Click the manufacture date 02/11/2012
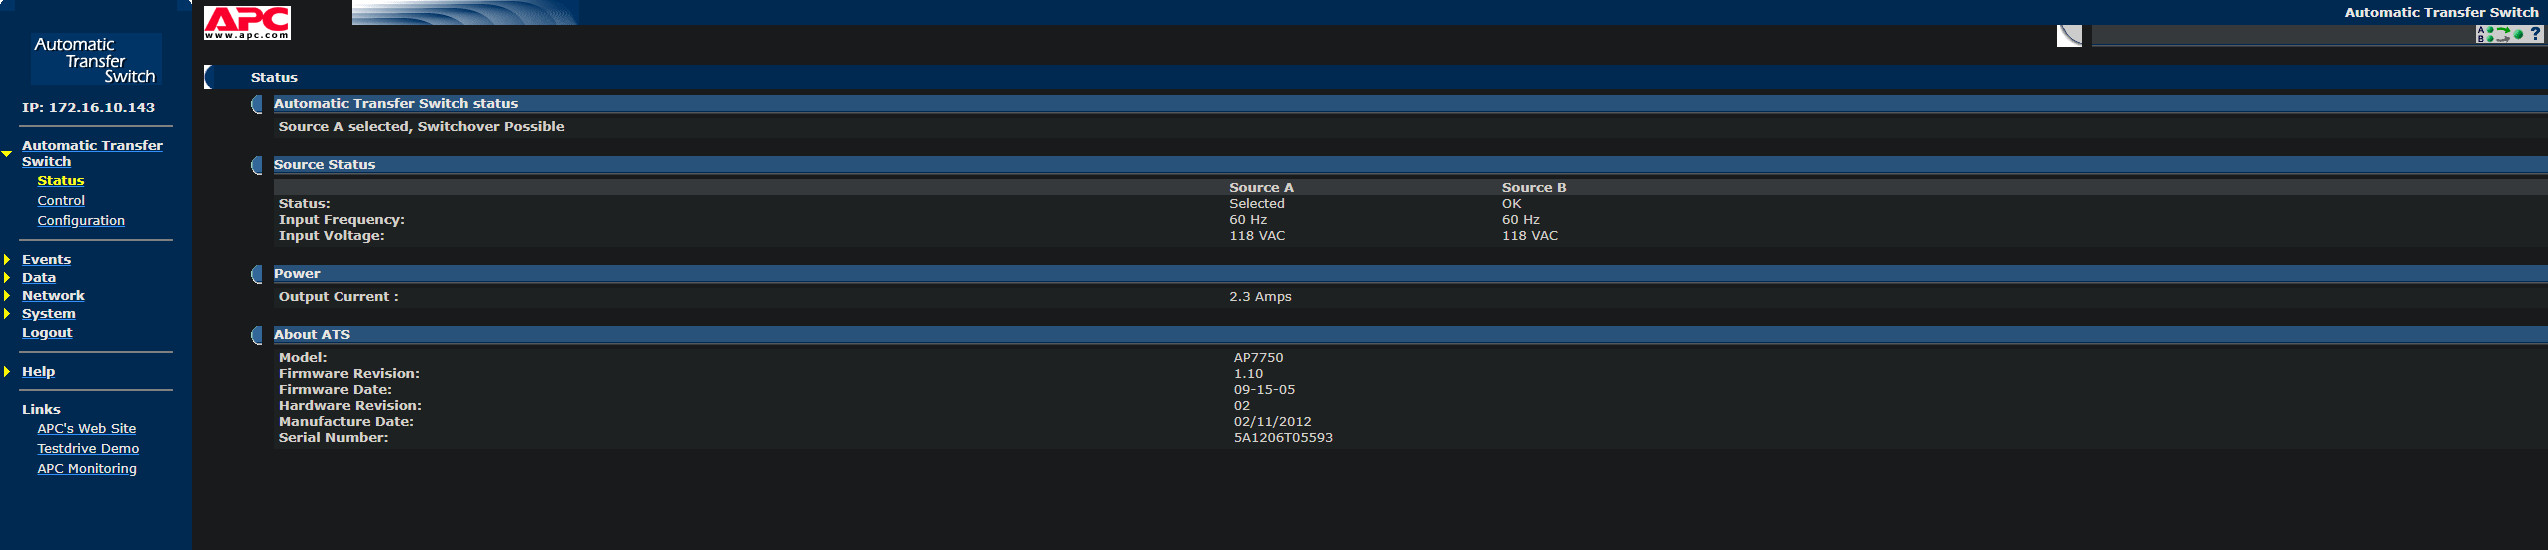Screen dimensions: 2548x550 click(1272, 422)
